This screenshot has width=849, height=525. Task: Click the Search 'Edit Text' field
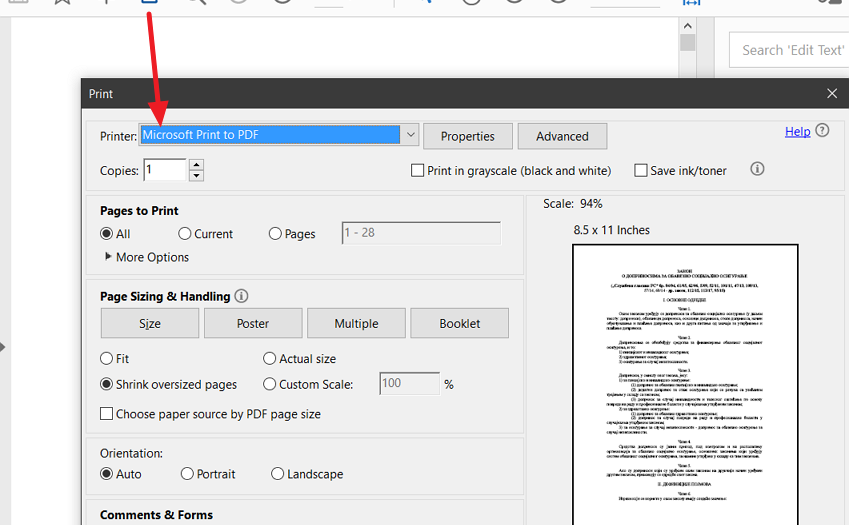pos(791,50)
